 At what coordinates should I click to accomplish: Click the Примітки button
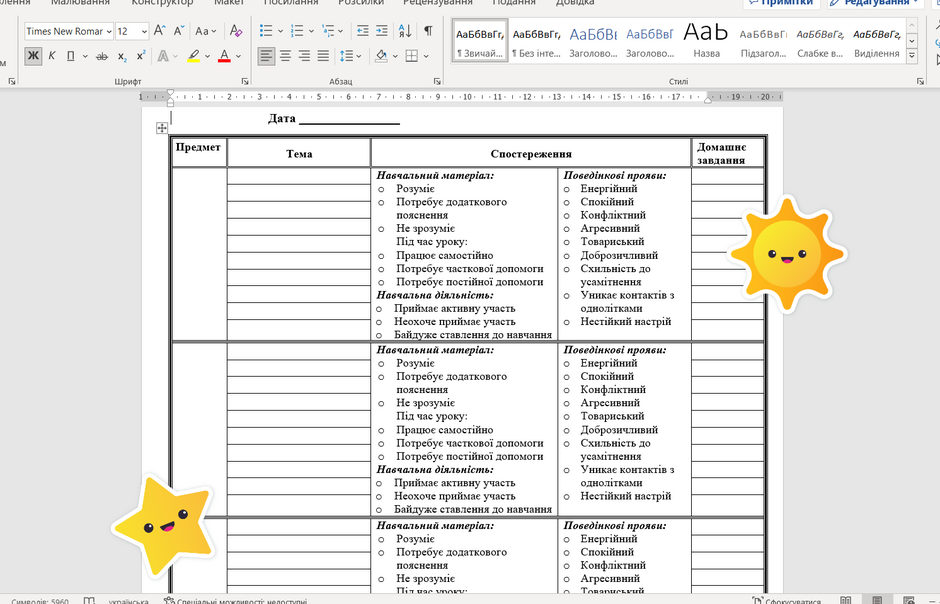tap(782, 2)
